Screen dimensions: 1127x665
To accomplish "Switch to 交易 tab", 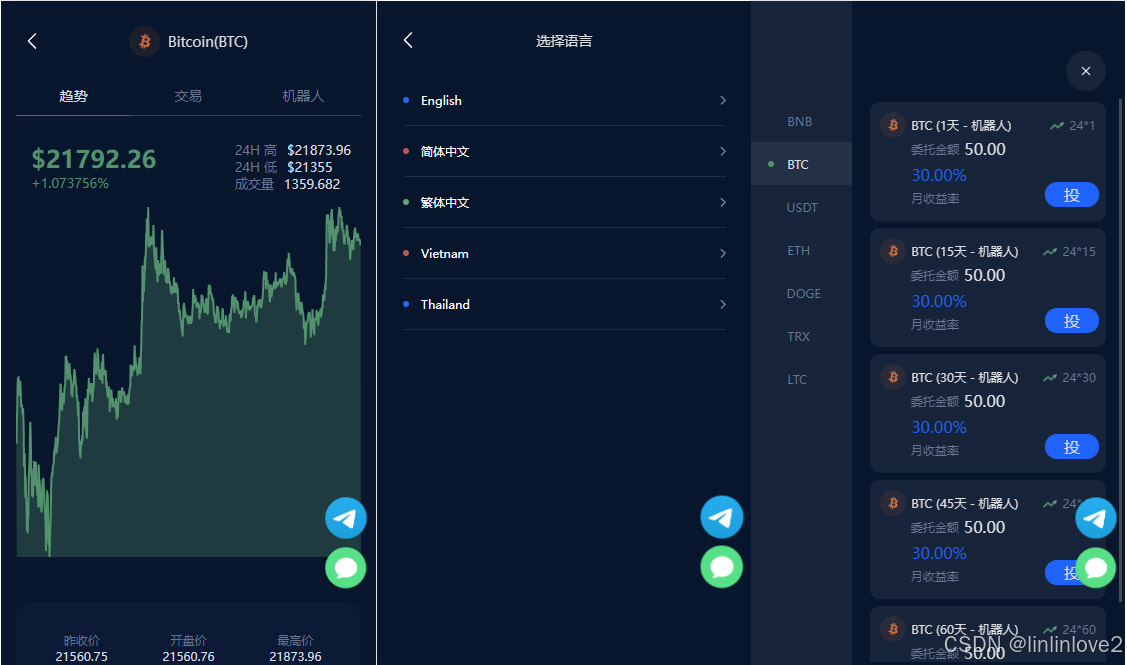I will (188, 96).
